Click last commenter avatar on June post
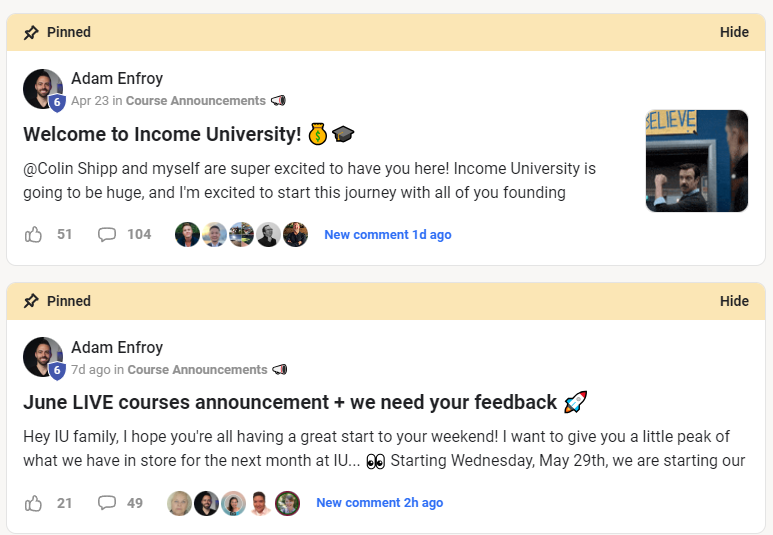Viewport: 773px width, 535px height. pos(287,503)
